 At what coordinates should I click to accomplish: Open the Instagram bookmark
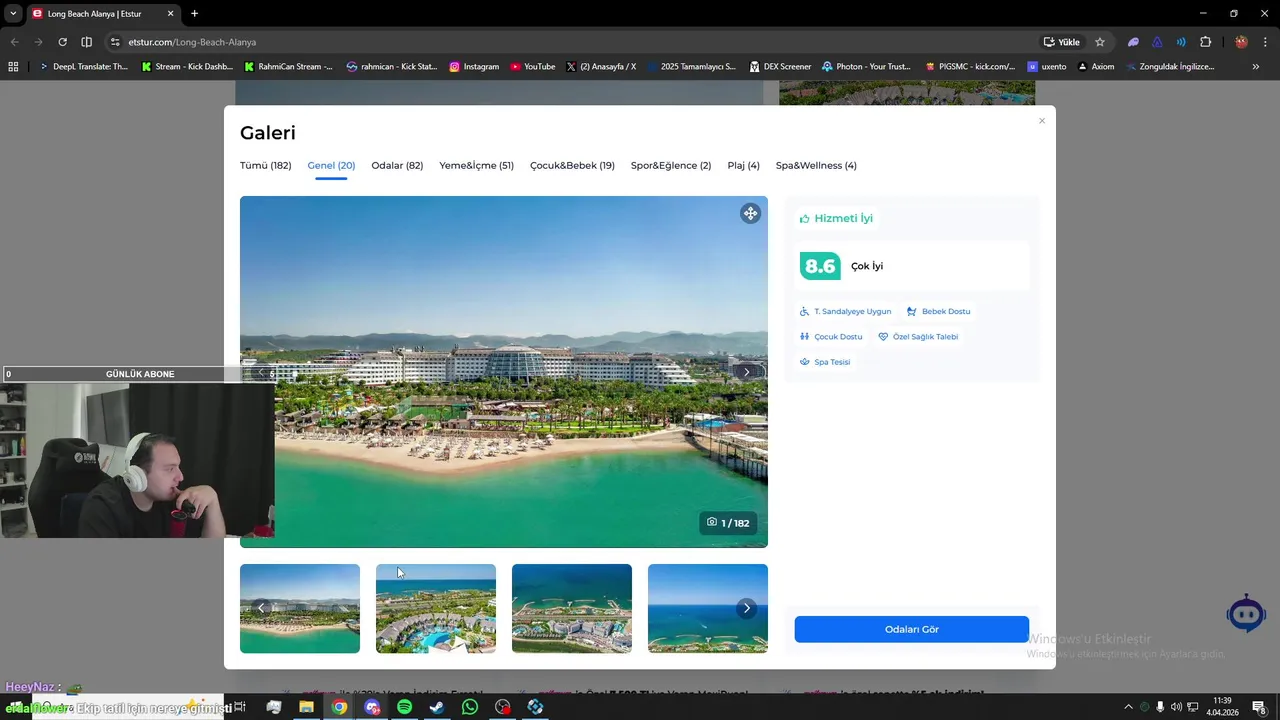[x=474, y=67]
